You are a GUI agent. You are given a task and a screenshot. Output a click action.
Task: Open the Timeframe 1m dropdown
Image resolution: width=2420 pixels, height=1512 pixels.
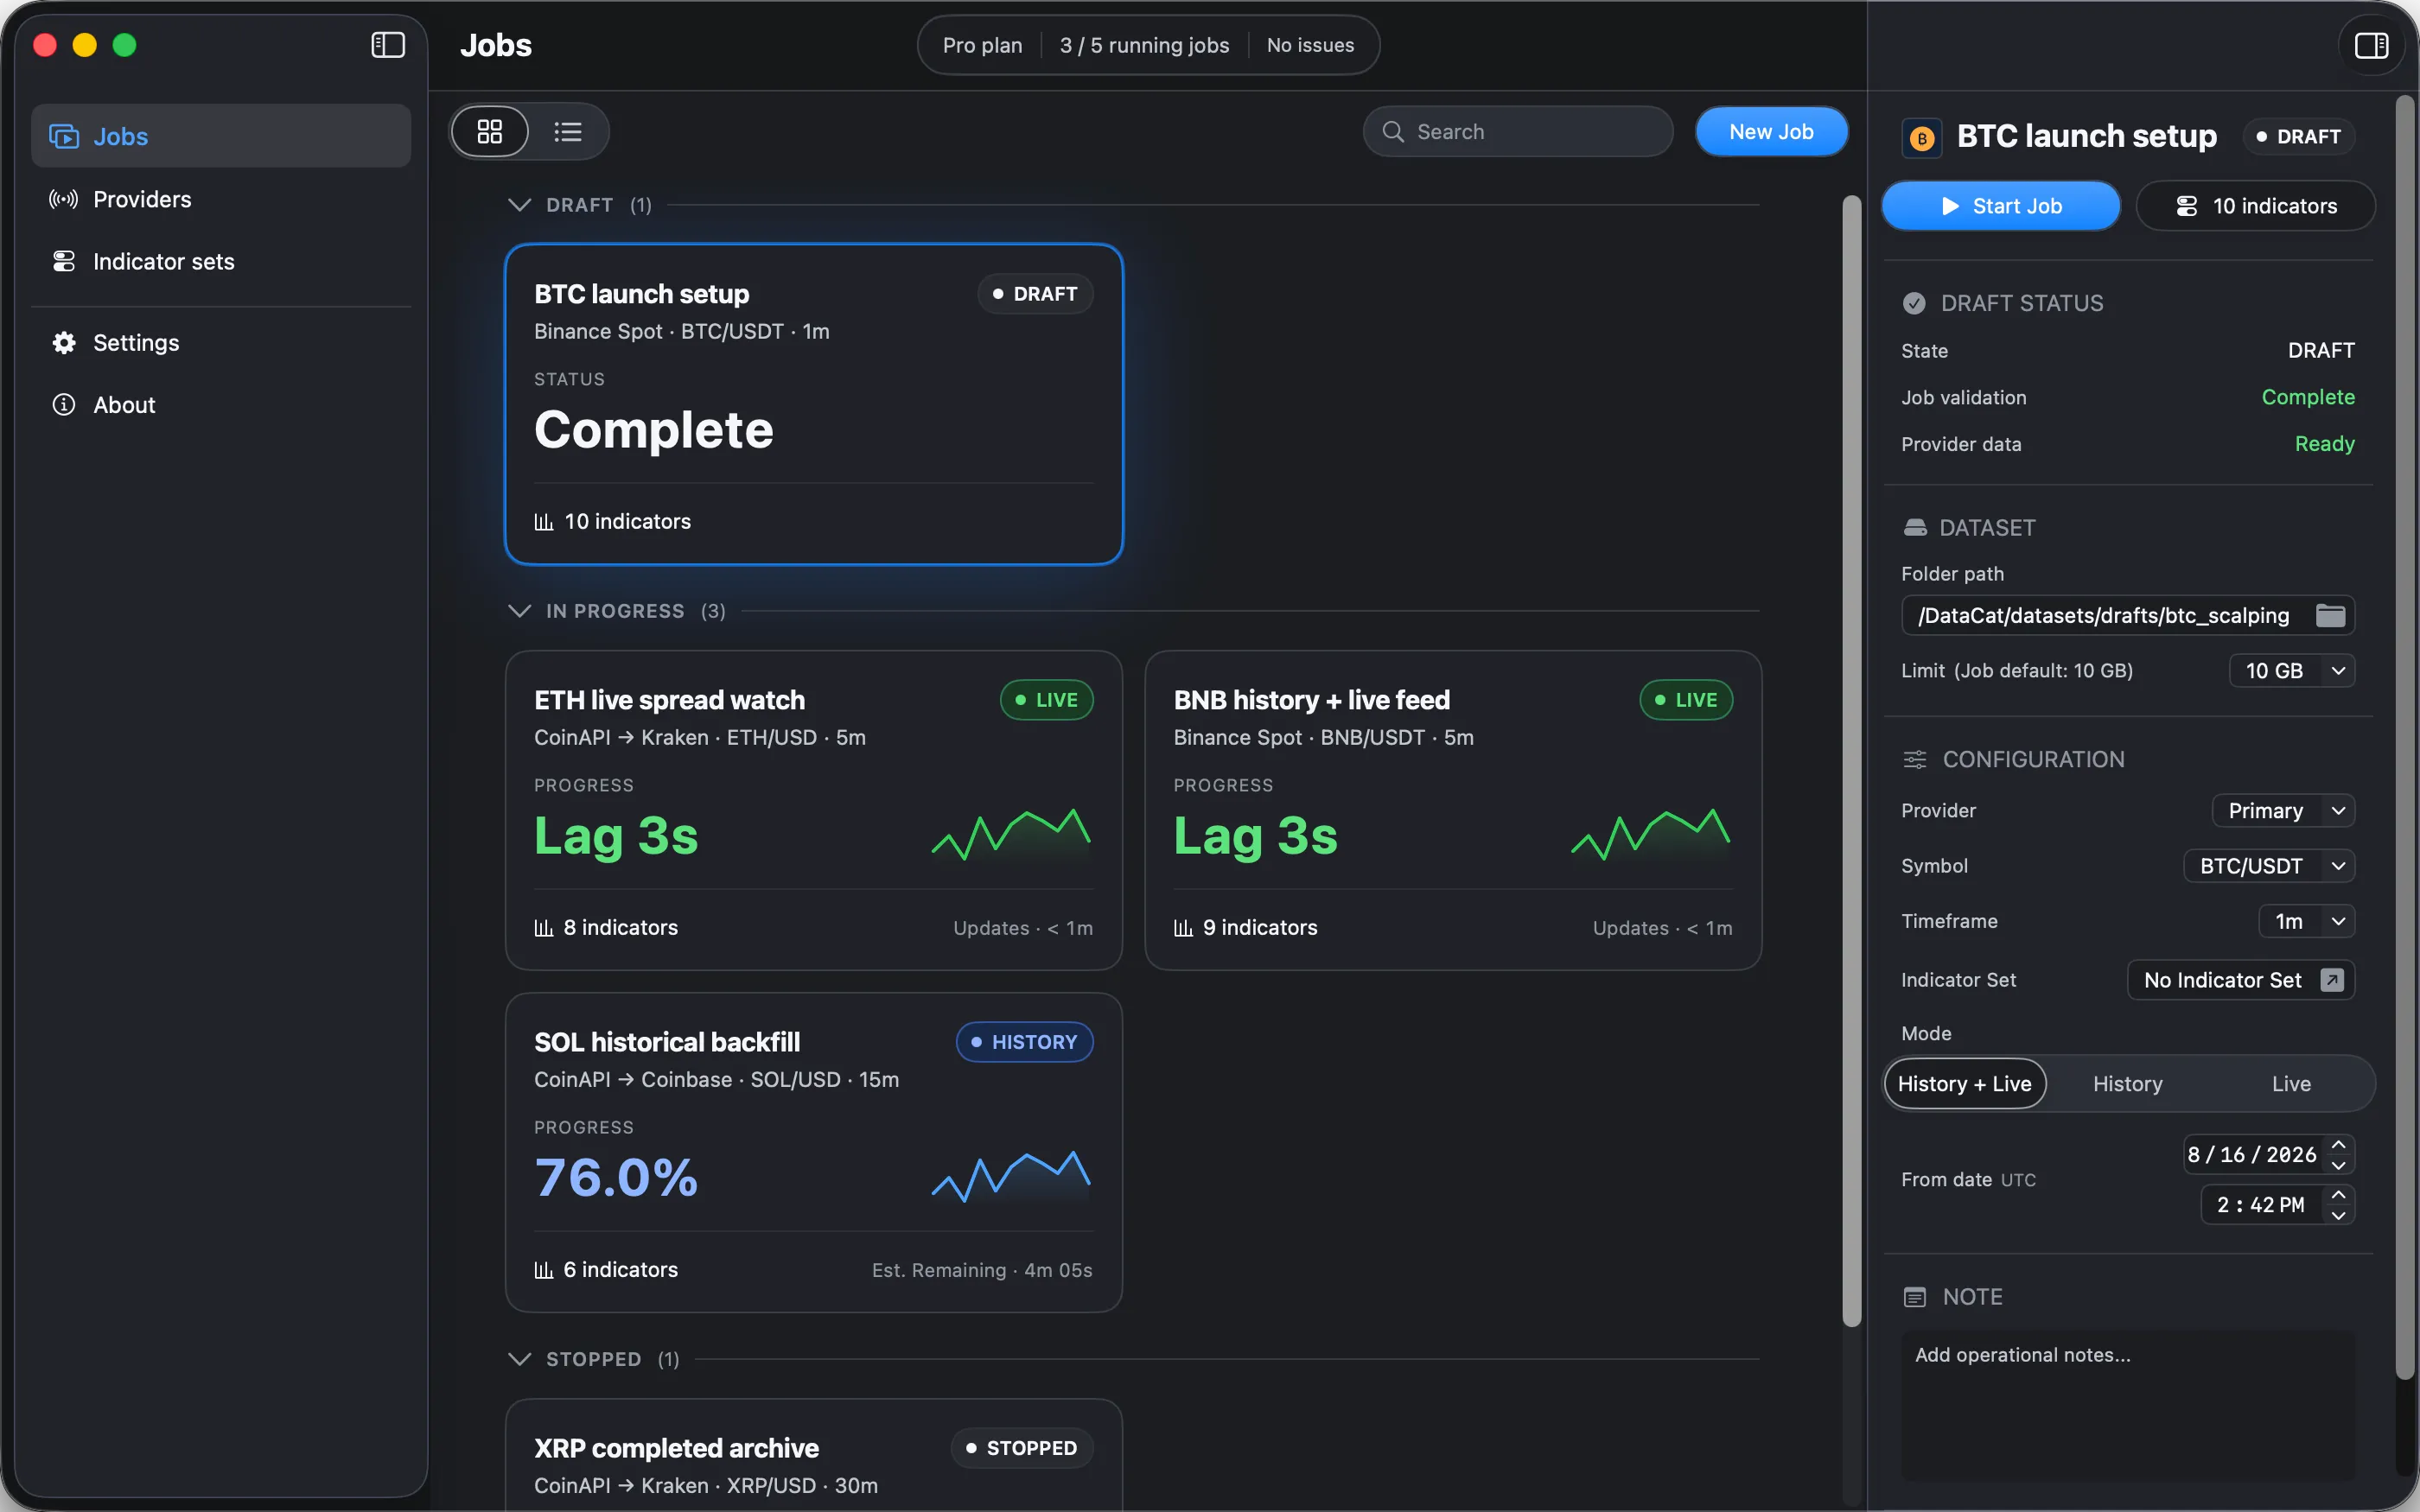[2306, 921]
